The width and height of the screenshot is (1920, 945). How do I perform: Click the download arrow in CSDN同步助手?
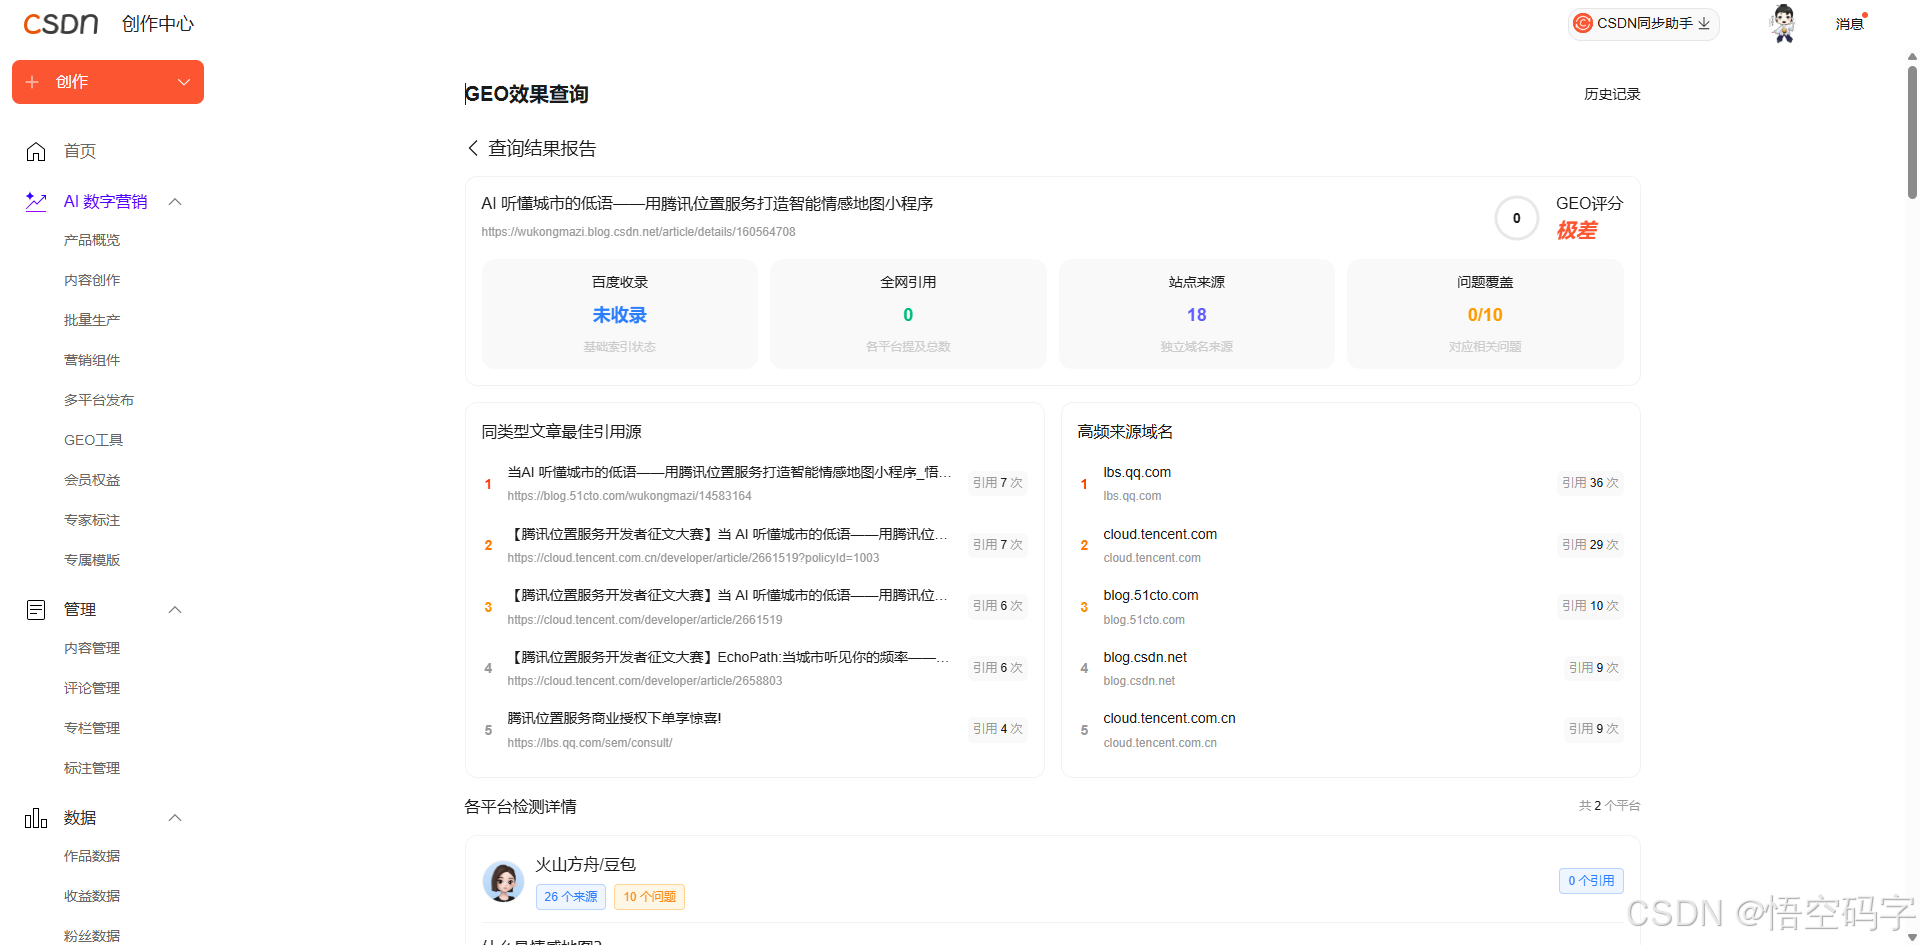(x=1704, y=23)
